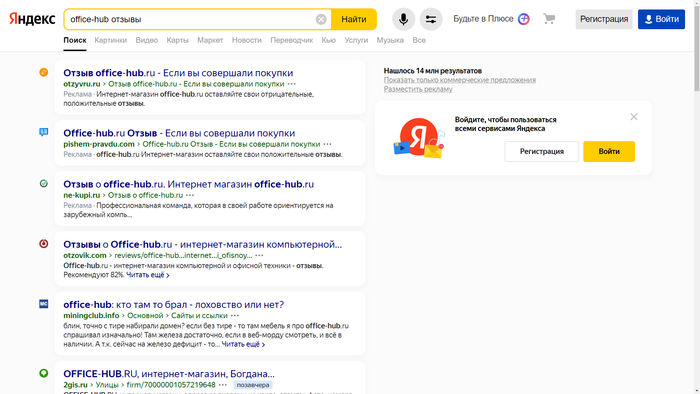The width and height of the screenshot is (700, 394).
Task: Click the Yandex mascot promo image
Action: click(419, 138)
